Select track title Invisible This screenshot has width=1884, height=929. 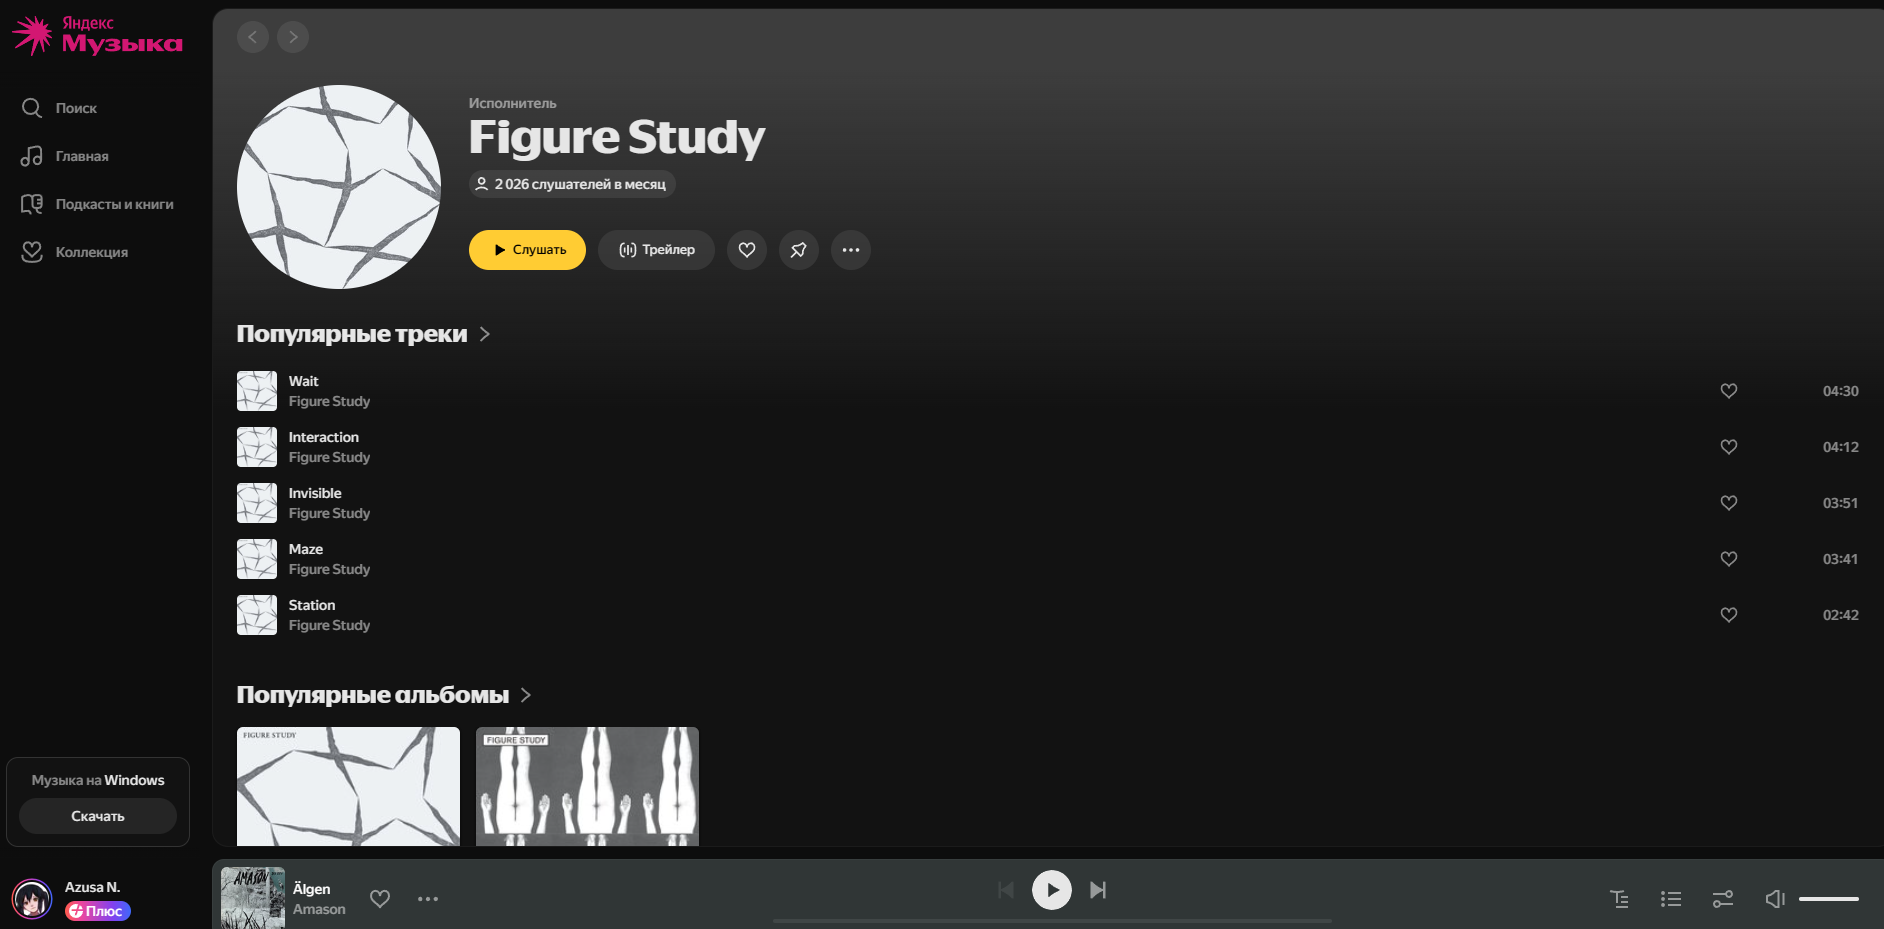pyautogui.click(x=315, y=493)
